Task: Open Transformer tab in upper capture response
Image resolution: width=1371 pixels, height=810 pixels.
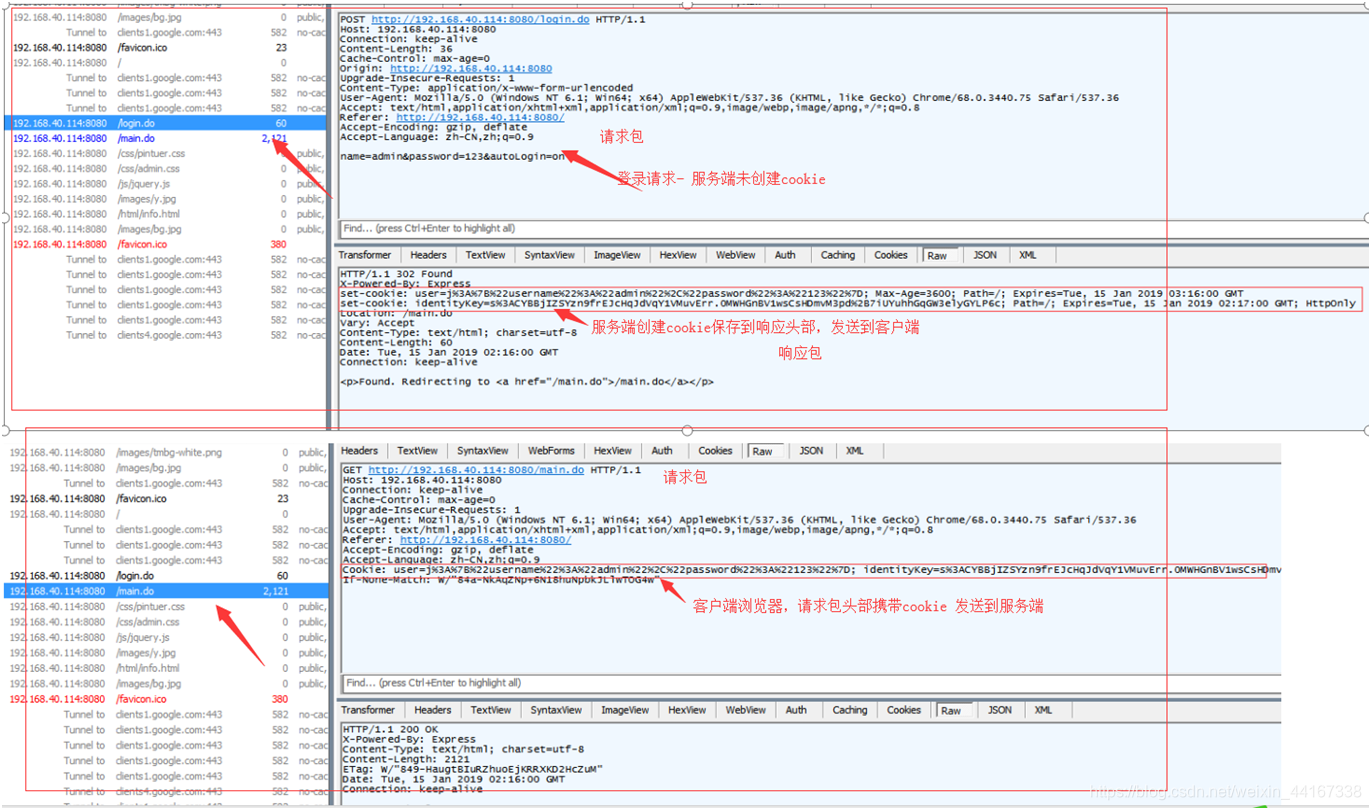Action: (364, 255)
